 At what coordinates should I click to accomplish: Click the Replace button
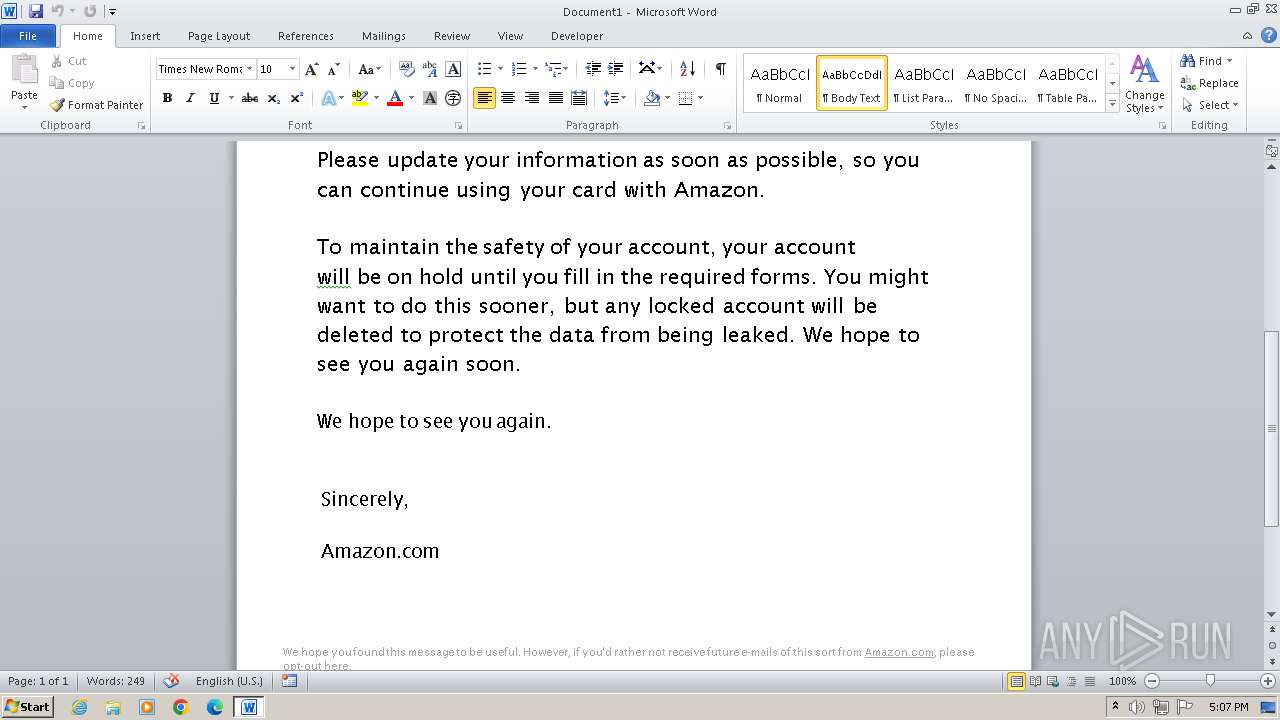(1210, 83)
